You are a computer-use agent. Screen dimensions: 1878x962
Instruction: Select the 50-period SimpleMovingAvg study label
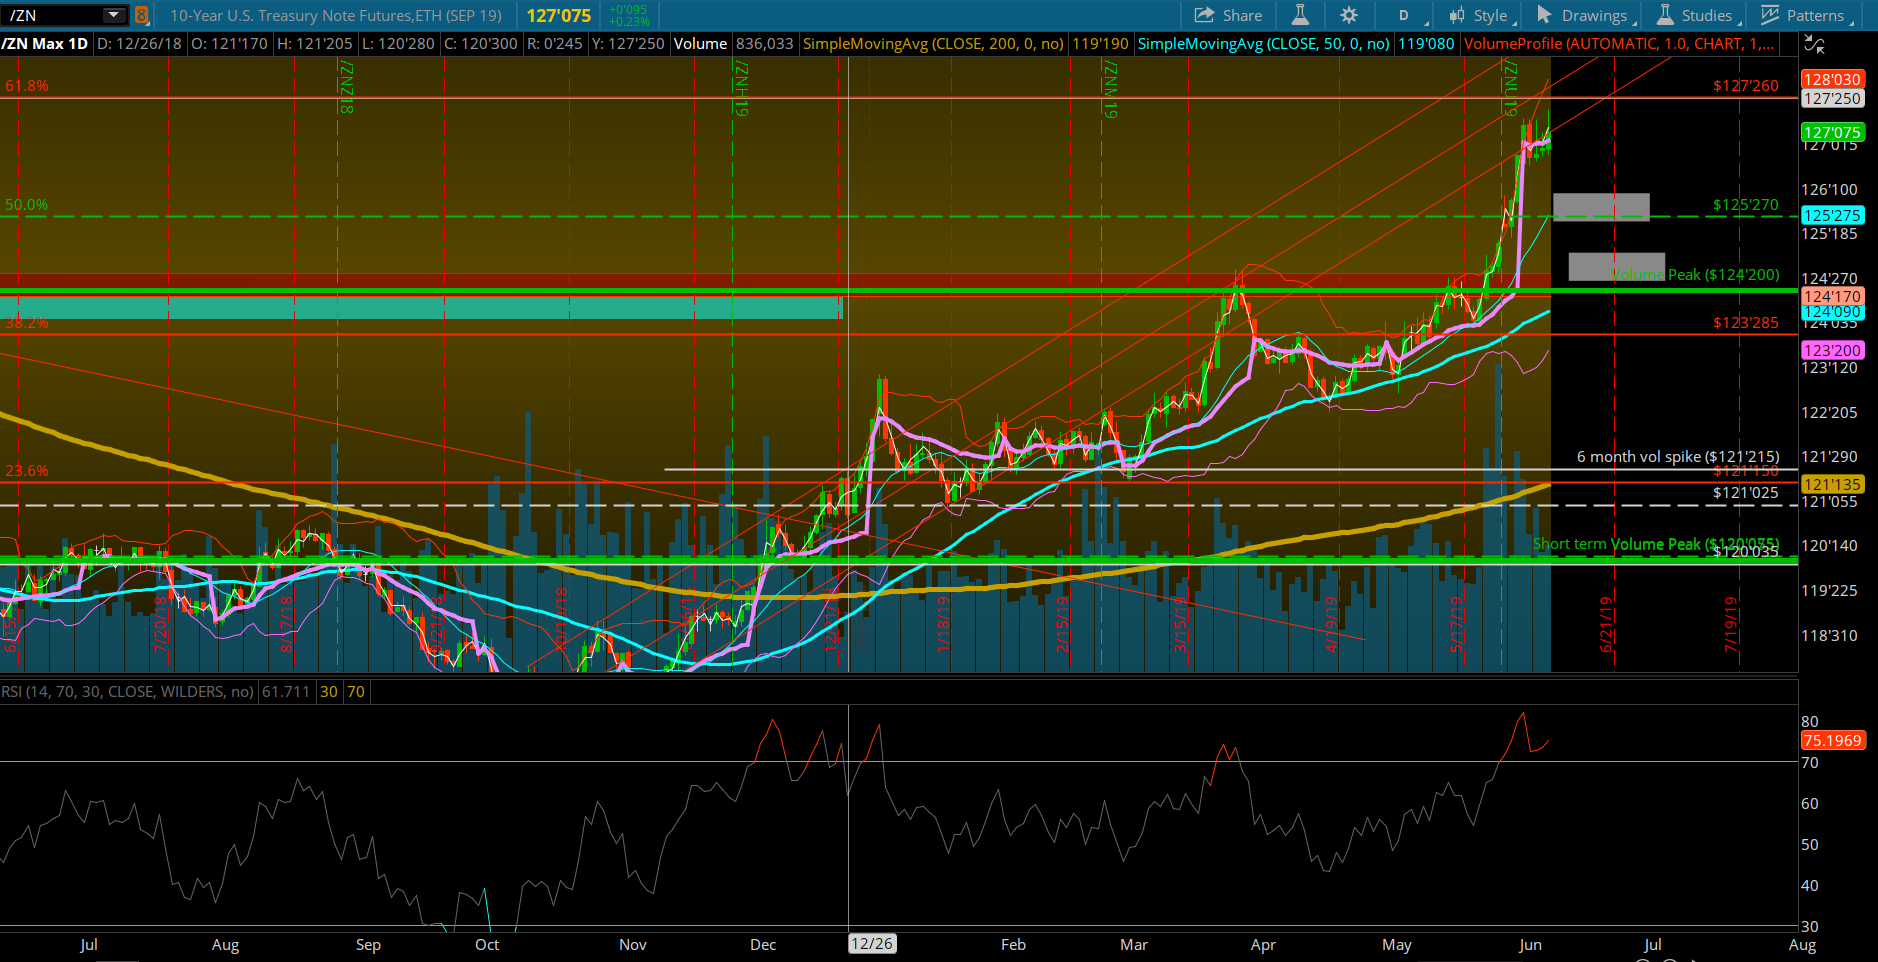pyautogui.click(x=1264, y=44)
